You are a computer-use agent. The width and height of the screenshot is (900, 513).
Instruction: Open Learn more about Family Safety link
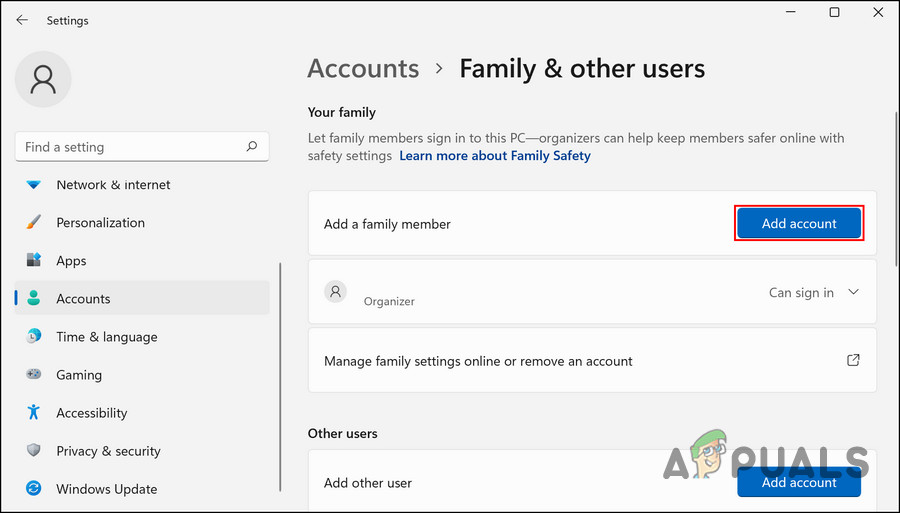pyautogui.click(x=495, y=156)
